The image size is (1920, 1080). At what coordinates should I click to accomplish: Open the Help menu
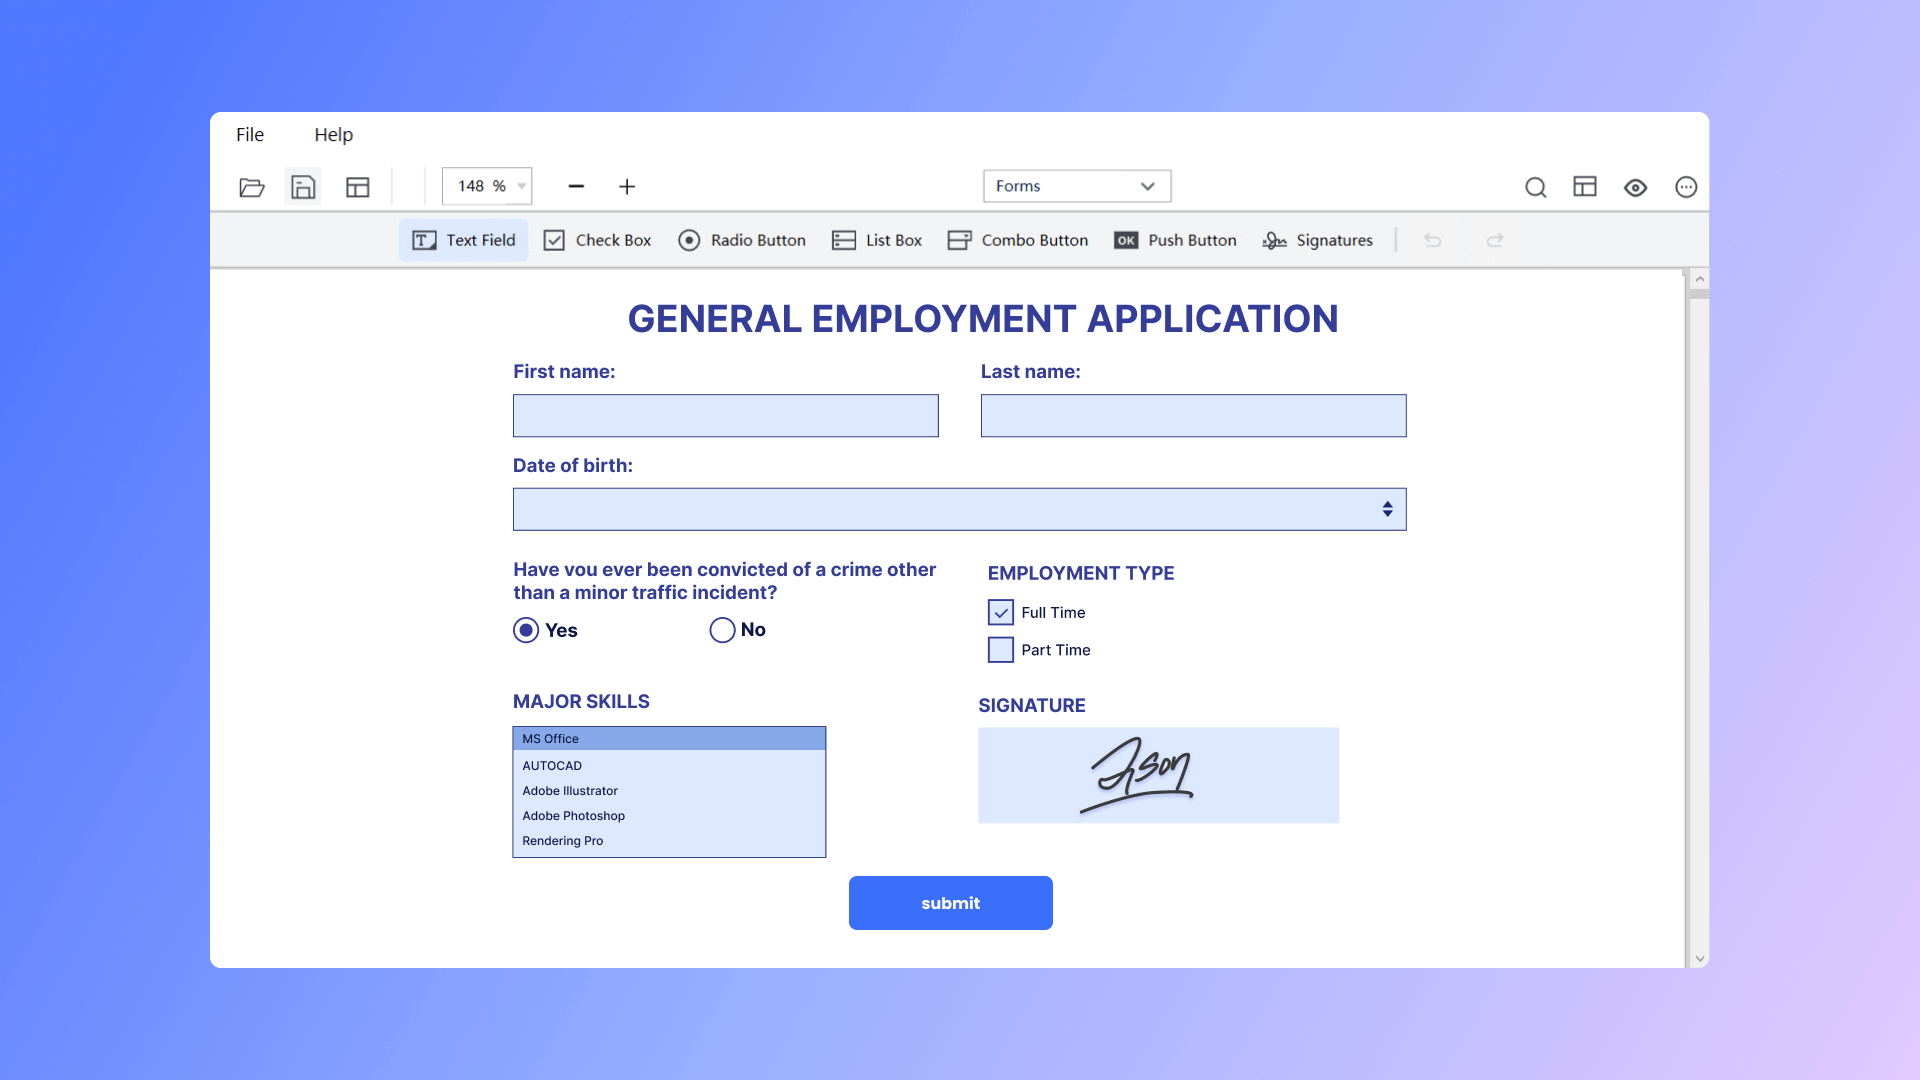pyautogui.click(x=334, y=134)
